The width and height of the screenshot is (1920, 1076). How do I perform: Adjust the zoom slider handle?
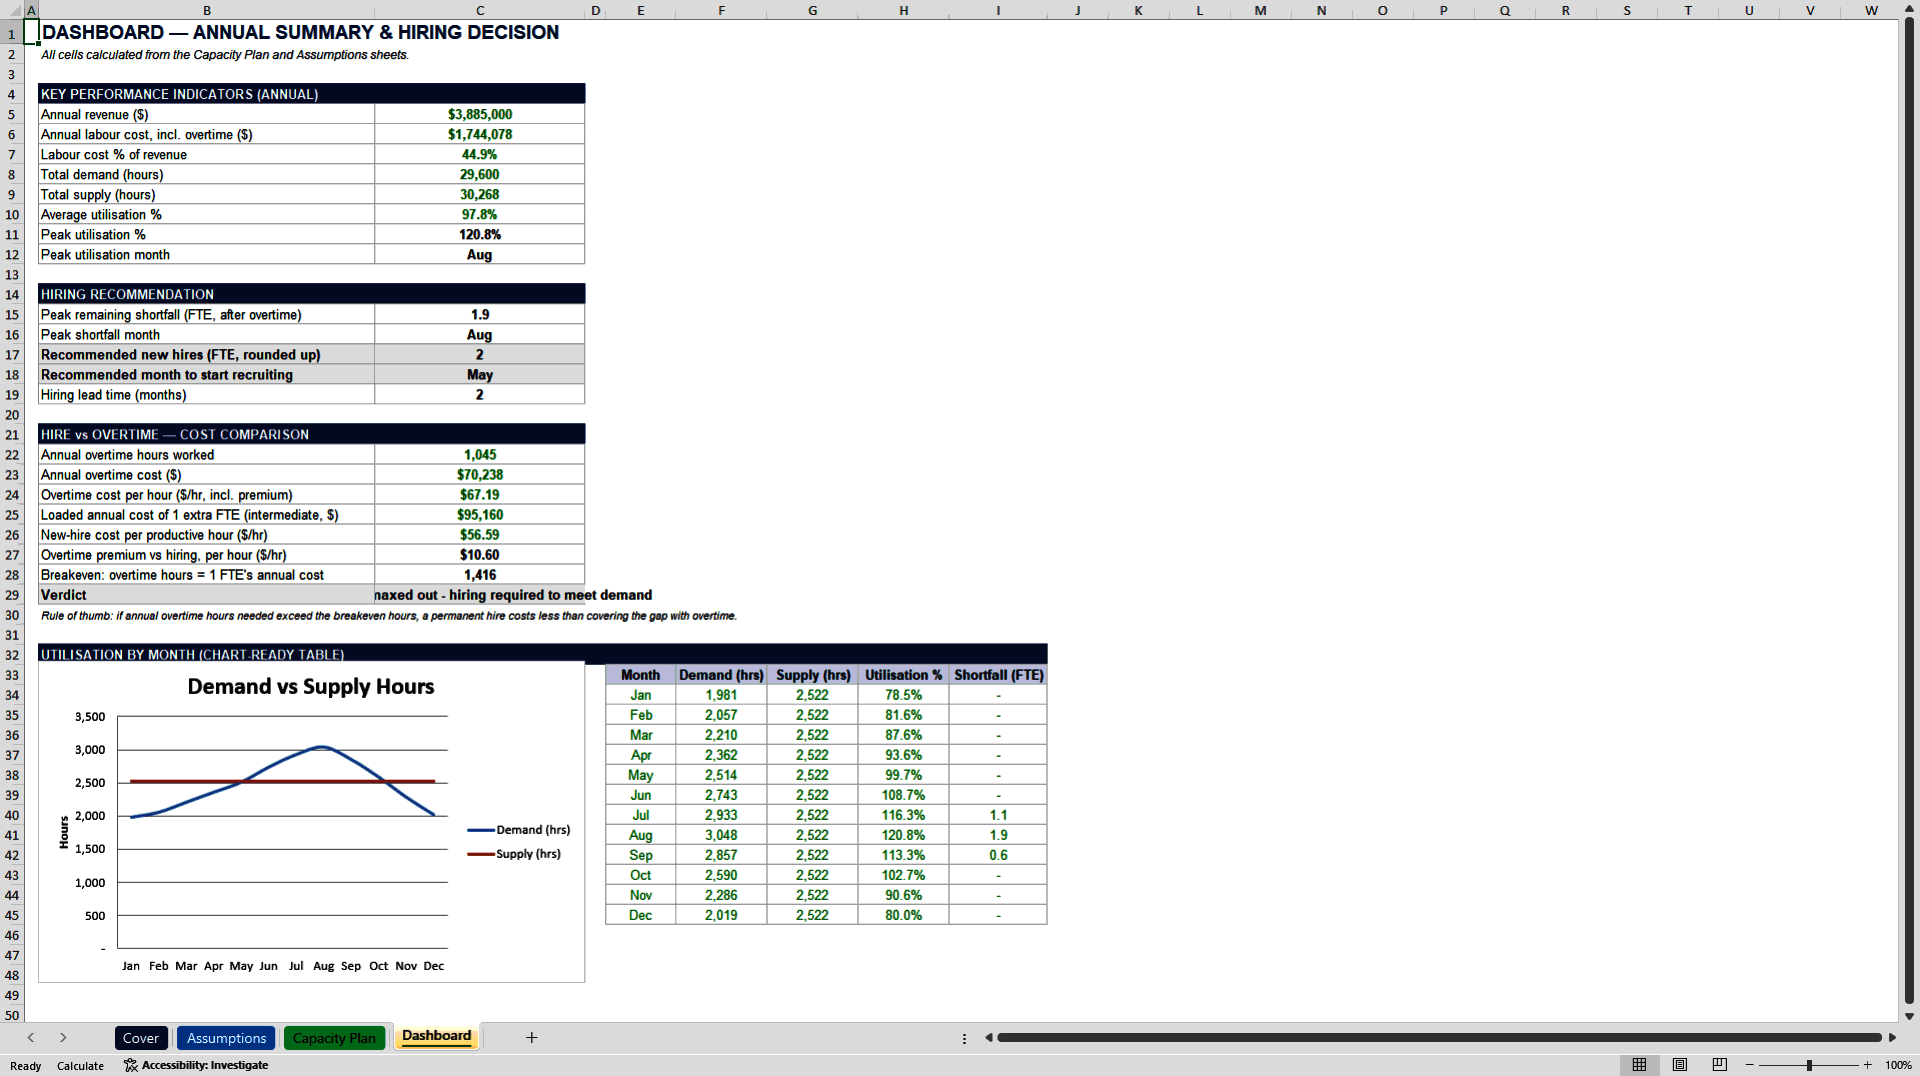tap(1809, 1065)
